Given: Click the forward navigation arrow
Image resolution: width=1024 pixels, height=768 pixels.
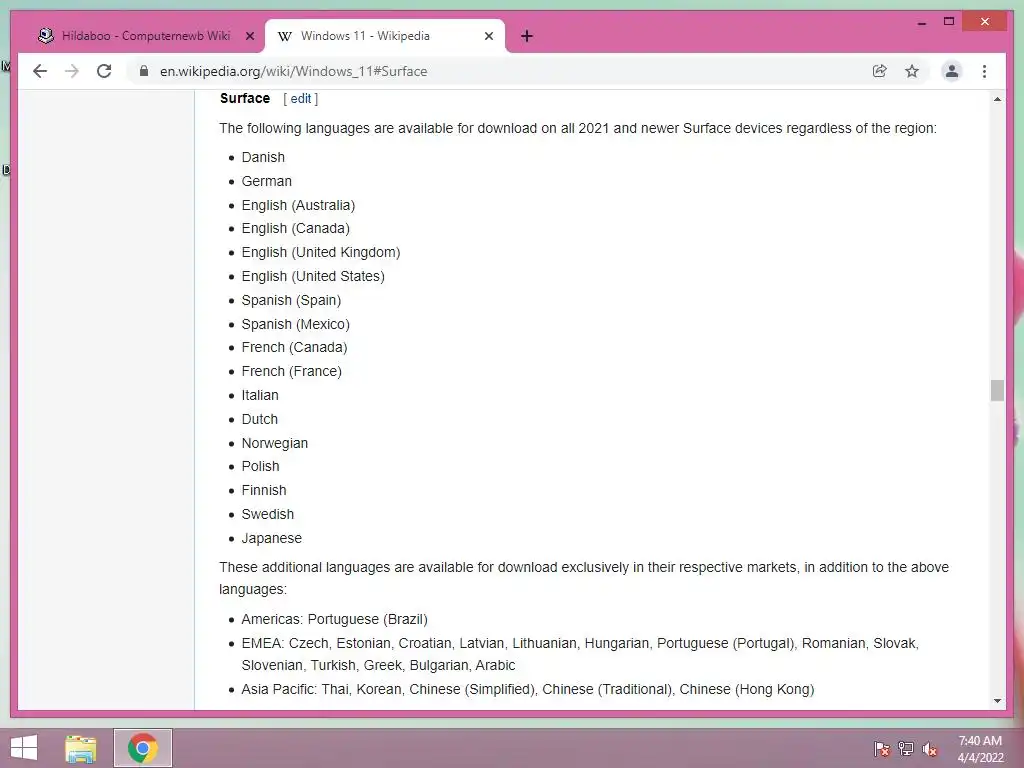Looking at the screenshot, I should click(72, 71).
